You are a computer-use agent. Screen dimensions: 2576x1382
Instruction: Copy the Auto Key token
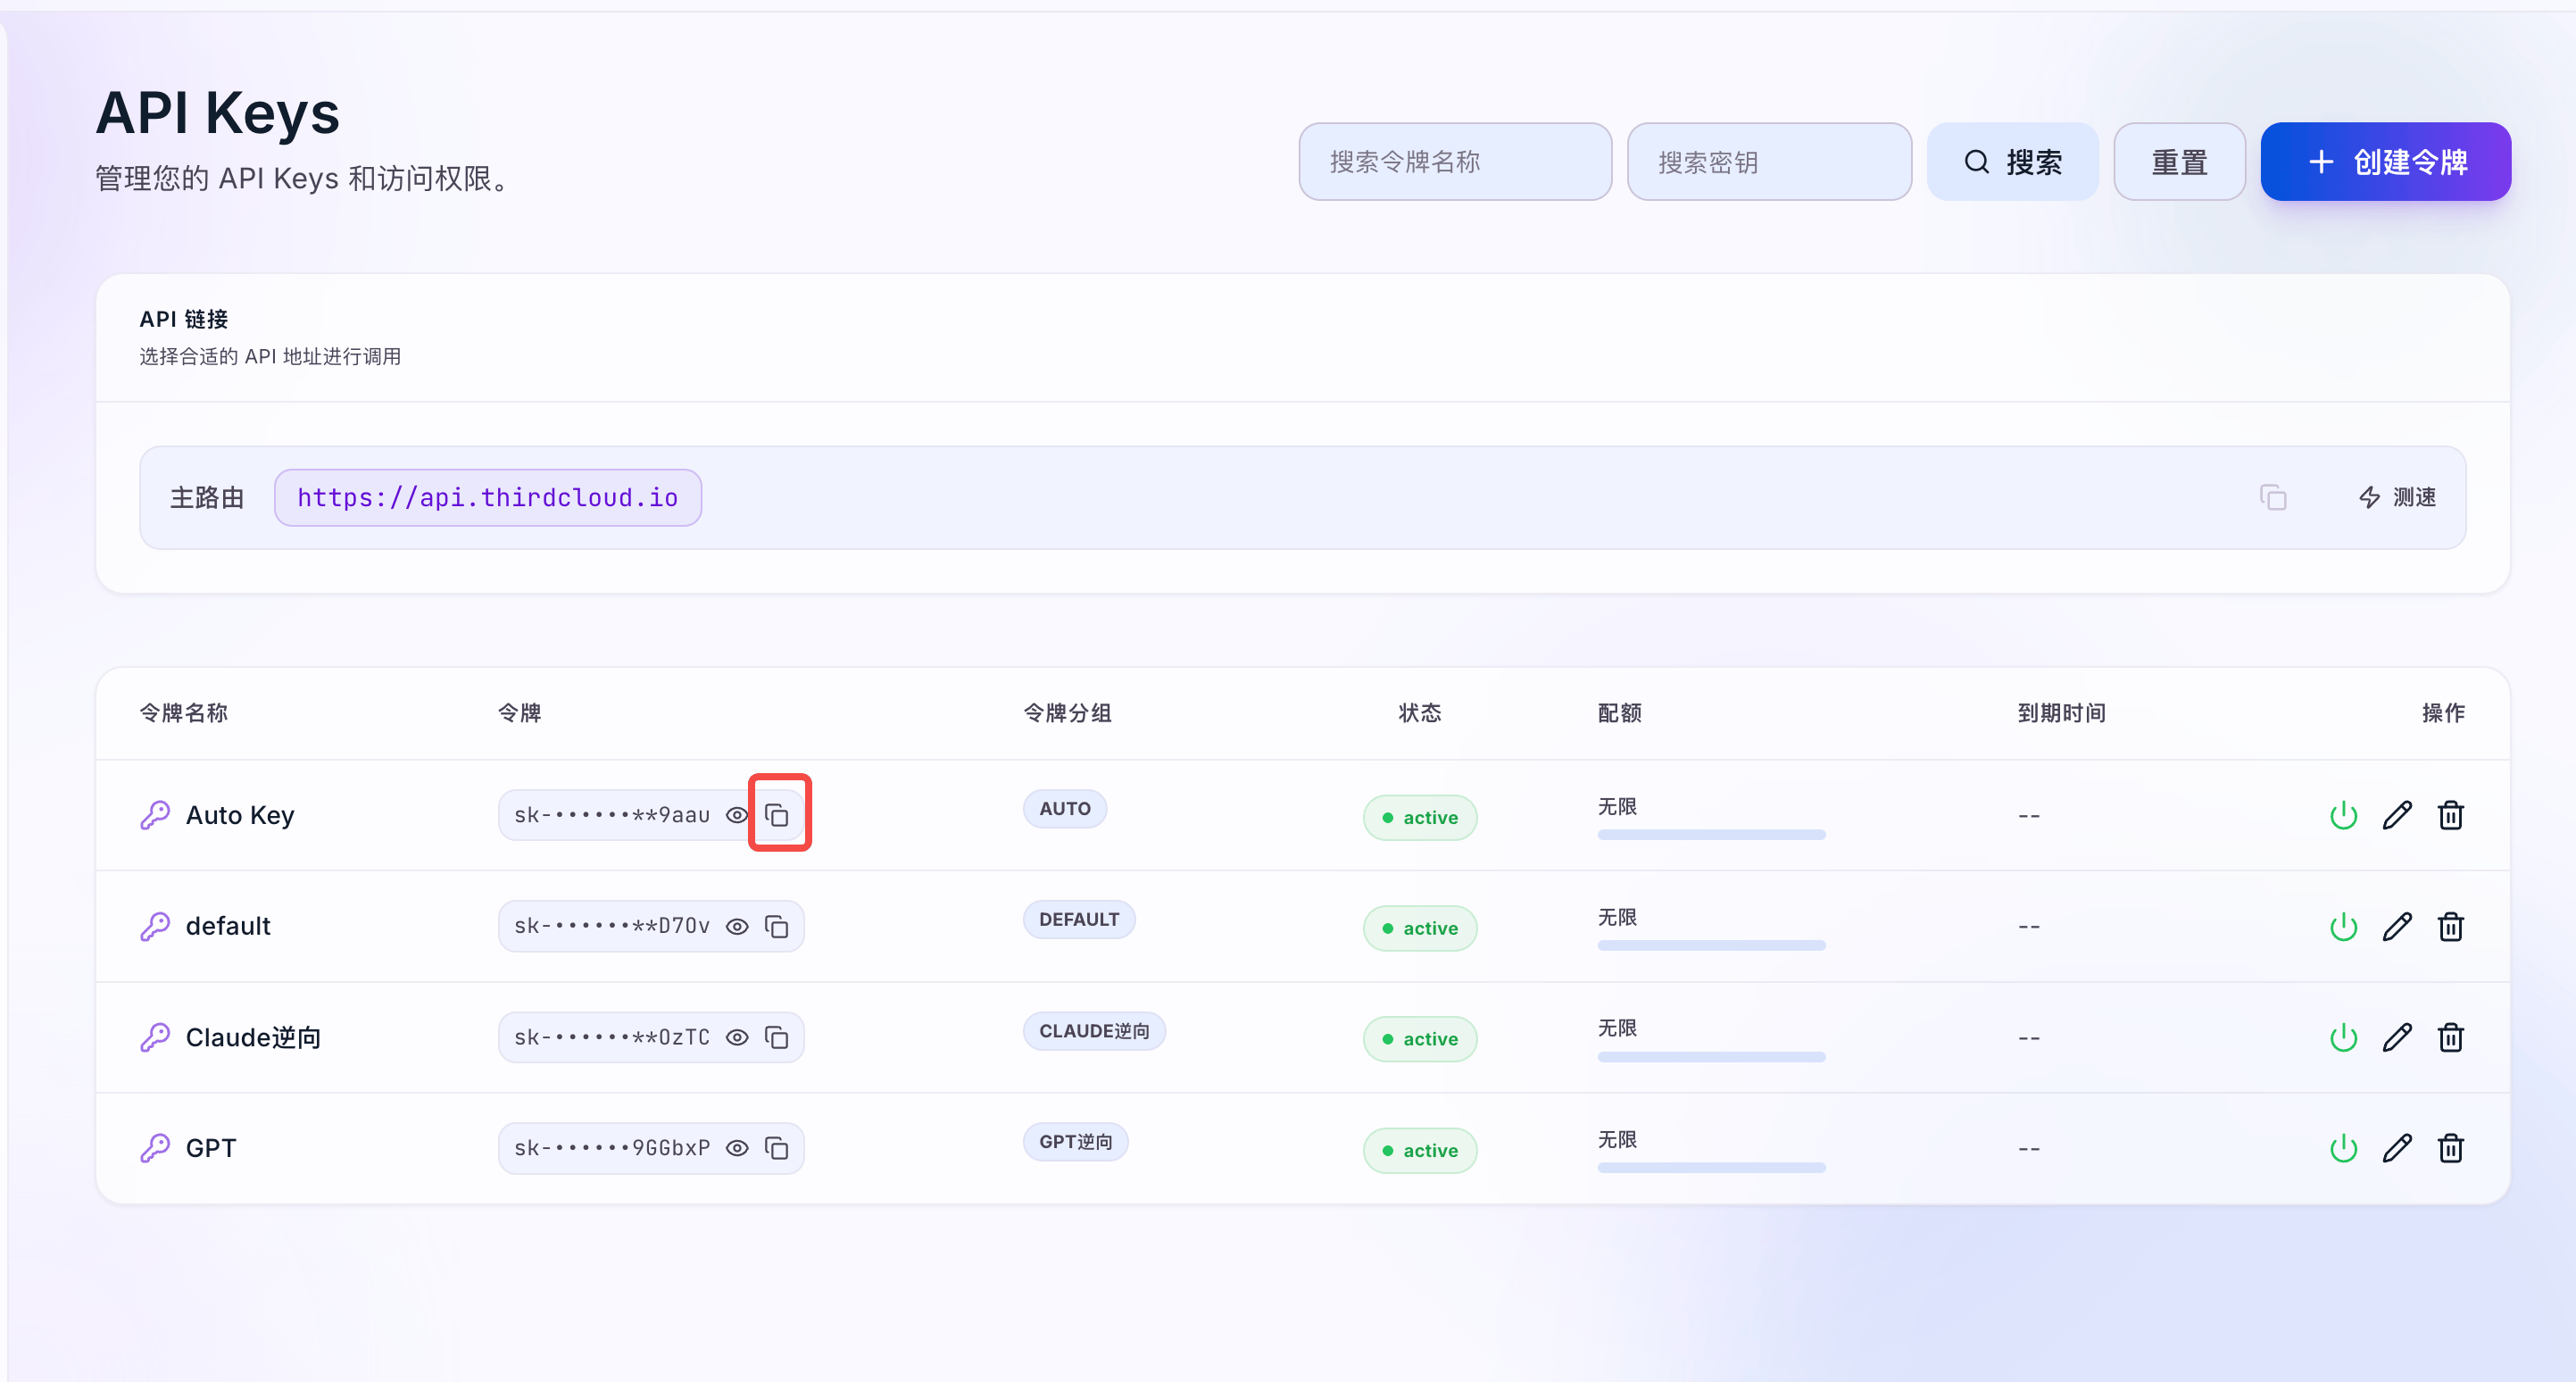[777, 815]
